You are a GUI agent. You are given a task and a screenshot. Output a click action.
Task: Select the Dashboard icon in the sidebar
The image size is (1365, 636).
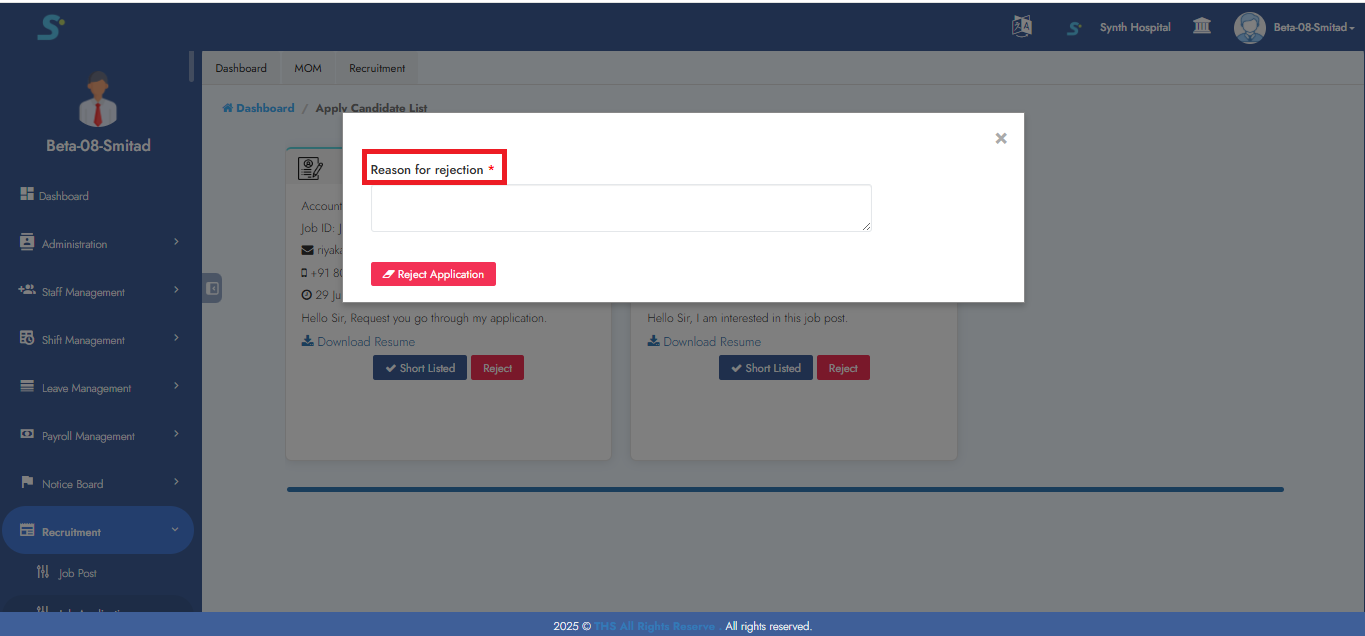(x=27, y=195)
